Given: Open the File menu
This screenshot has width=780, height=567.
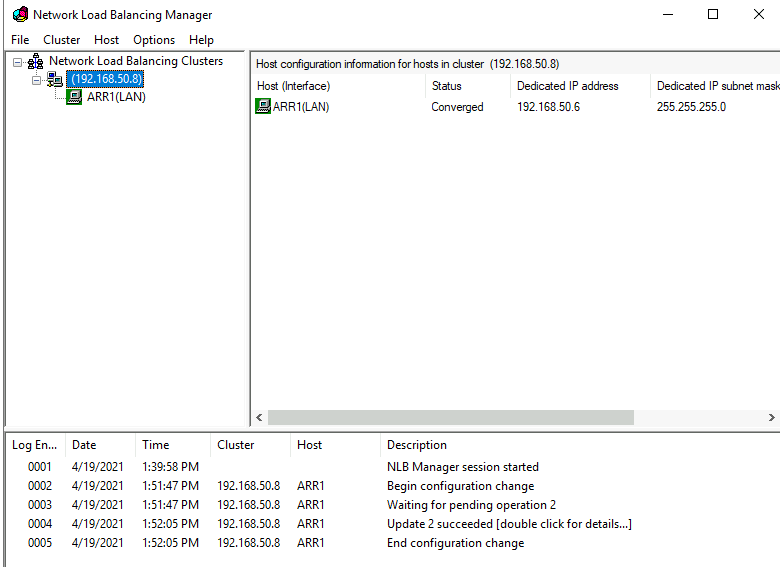Looking at the screenshot, I should (20, 40).
